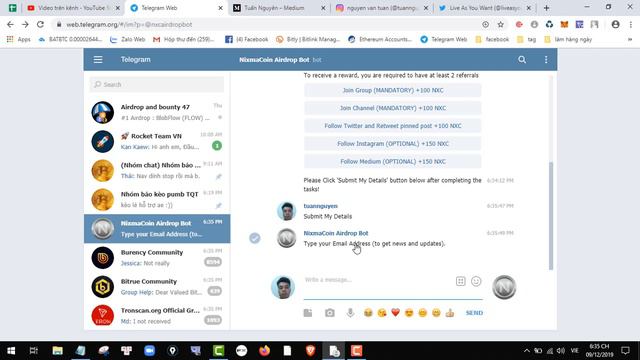Open File Explorer from the taskbar
Image resolution: width=640 pixels, height=360 pixels.
coord(57,351)
